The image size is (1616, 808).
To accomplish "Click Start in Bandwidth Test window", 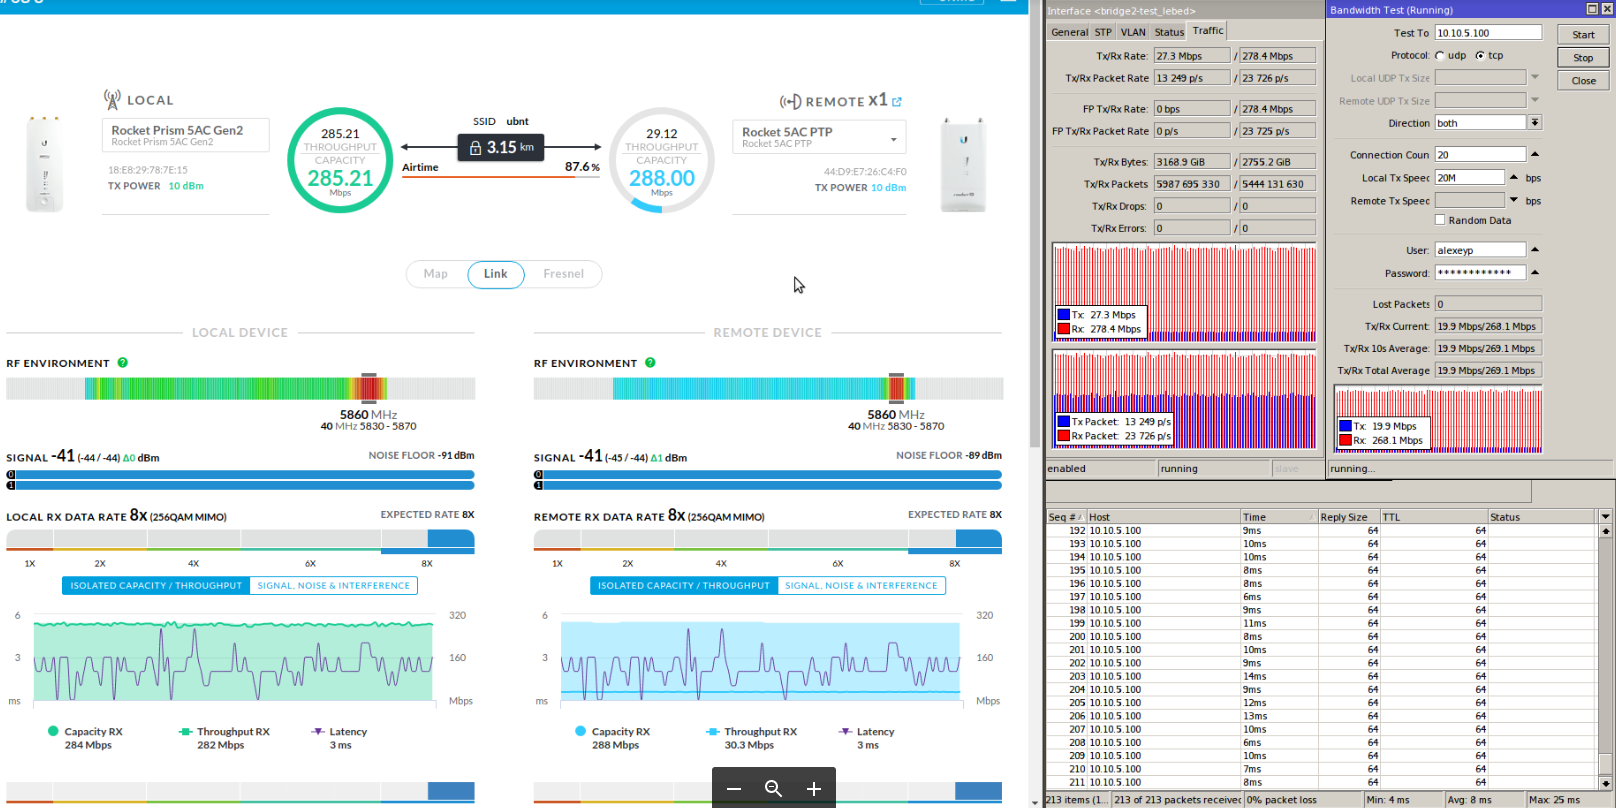I will click(1583, 35).
